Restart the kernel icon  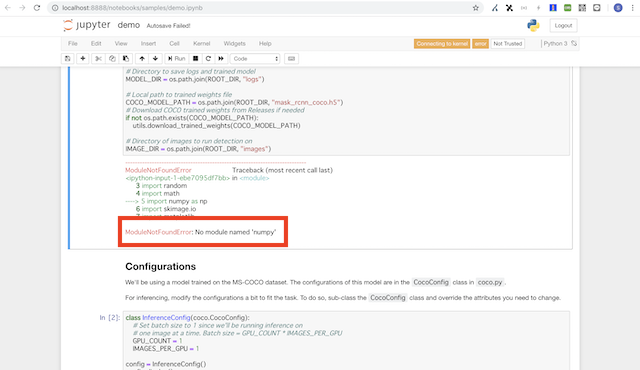click(x=208, y=59)
